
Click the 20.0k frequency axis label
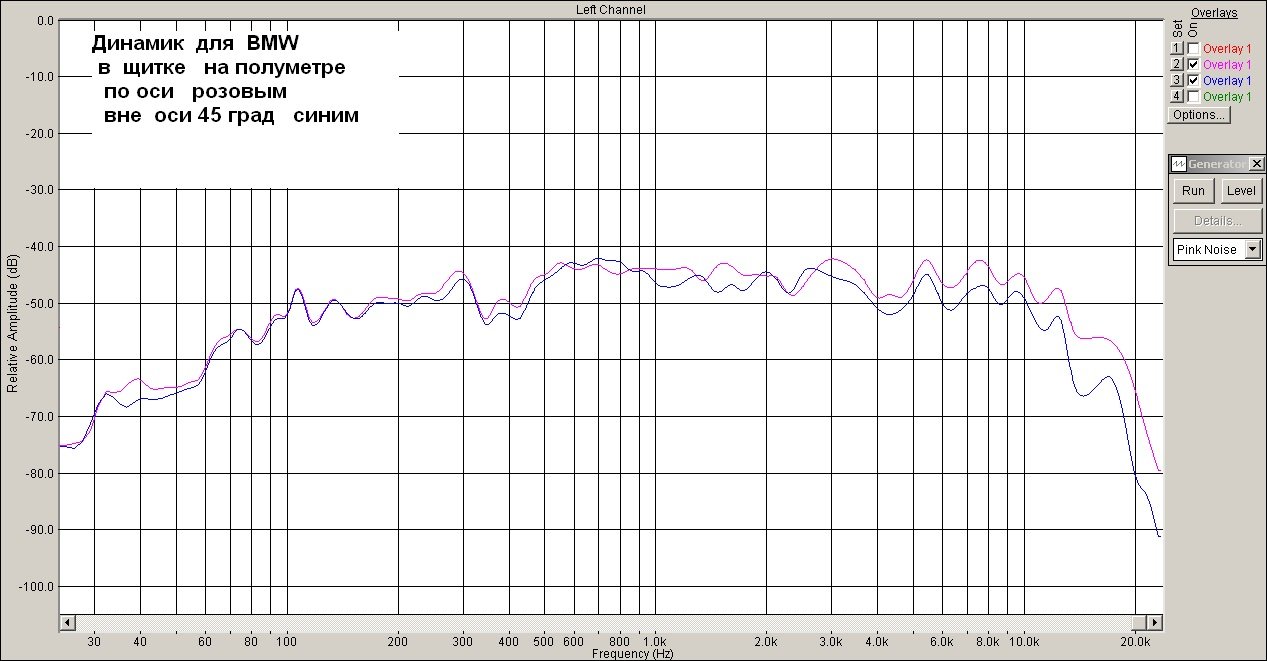(x=1134, y=641)
